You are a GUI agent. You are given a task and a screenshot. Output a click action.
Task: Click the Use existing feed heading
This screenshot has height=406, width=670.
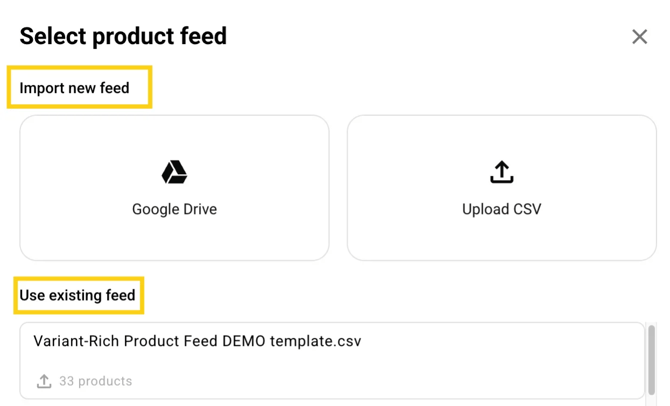coord(77,296)
